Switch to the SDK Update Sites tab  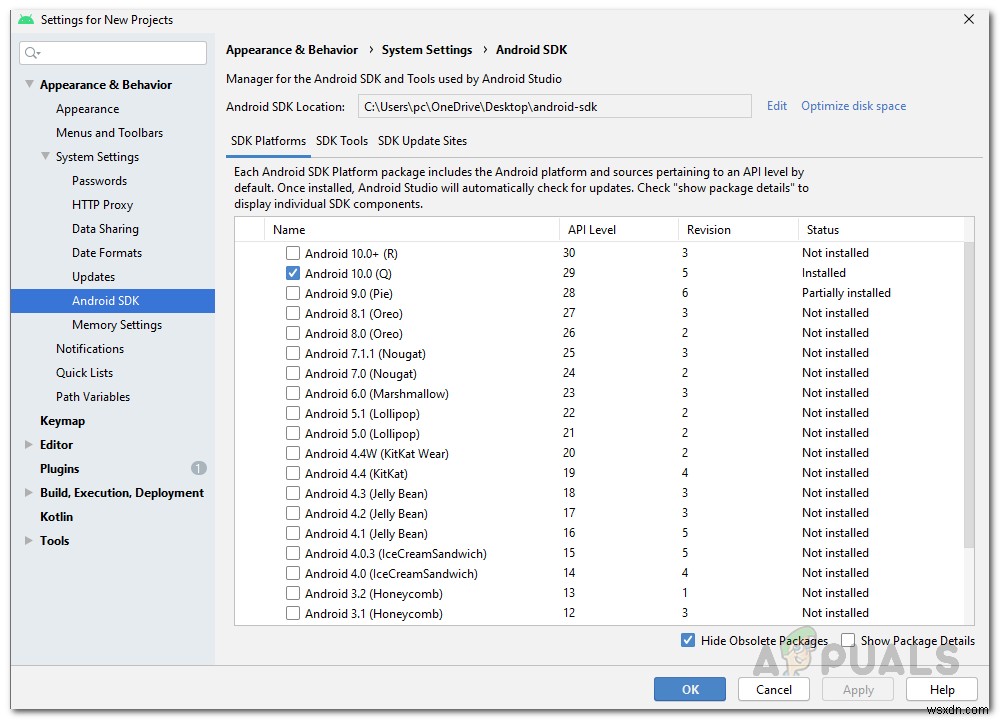click(x=422, y=140)
